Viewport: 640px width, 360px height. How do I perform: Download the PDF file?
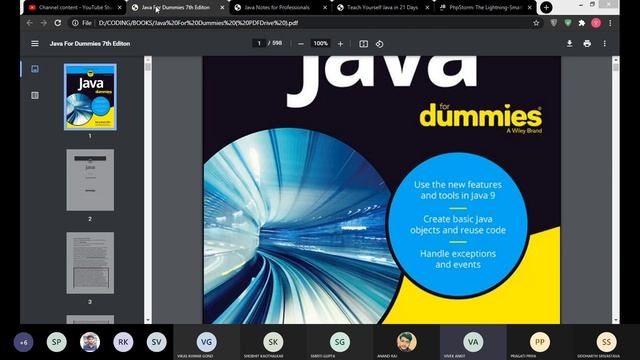569,43
